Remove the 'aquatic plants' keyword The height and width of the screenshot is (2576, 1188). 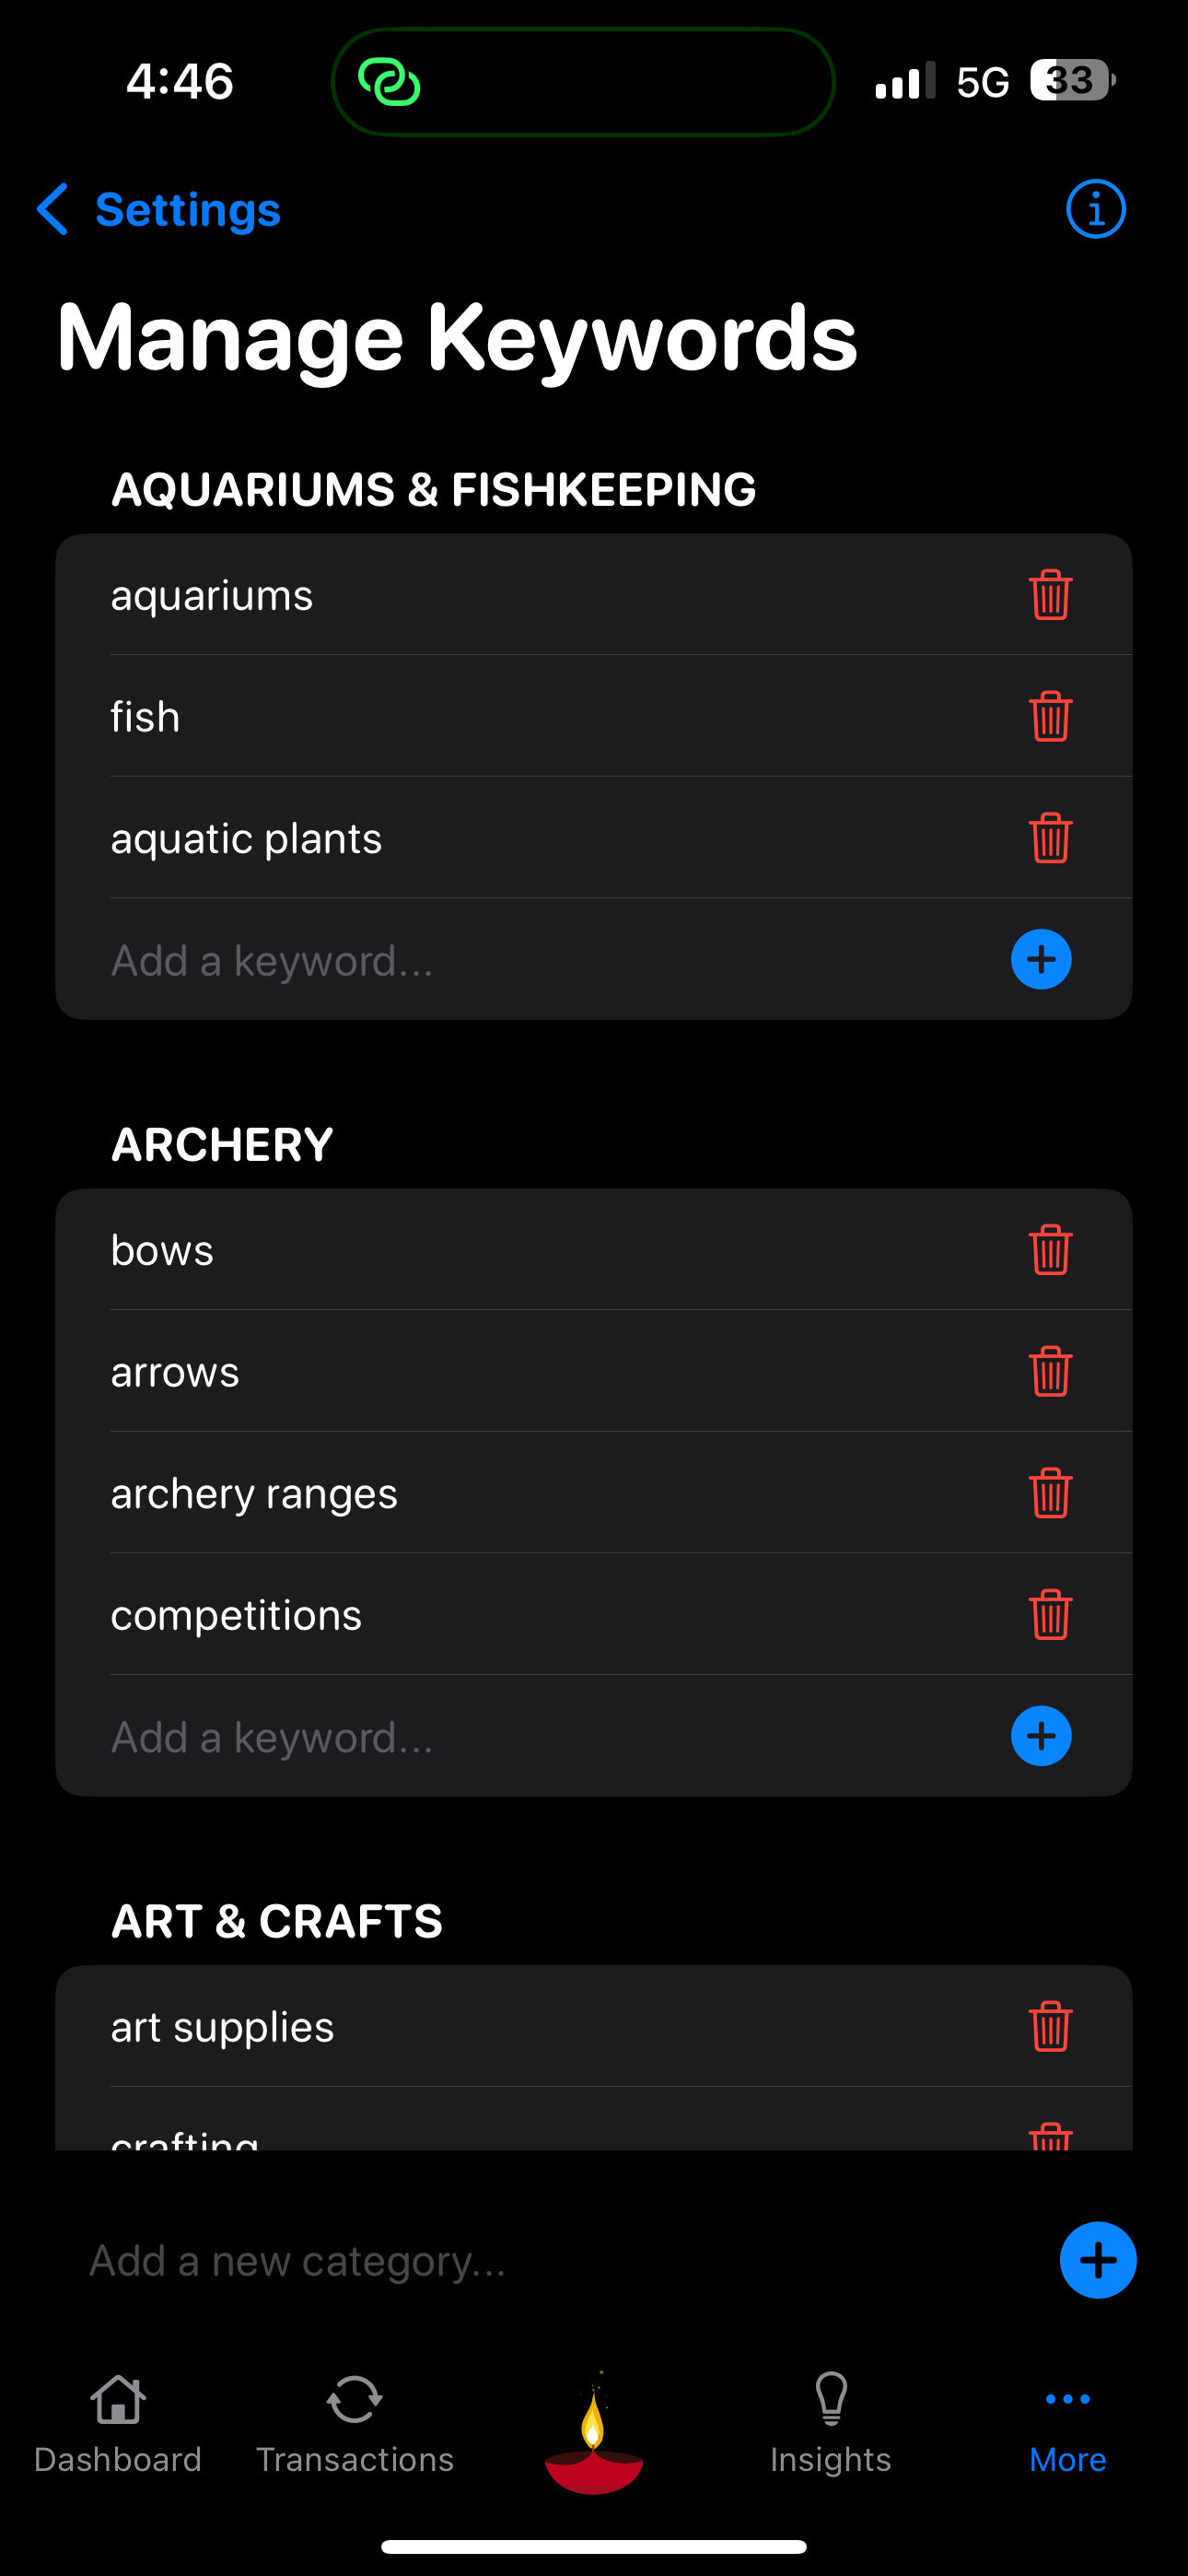click(x=1050, y=838)
